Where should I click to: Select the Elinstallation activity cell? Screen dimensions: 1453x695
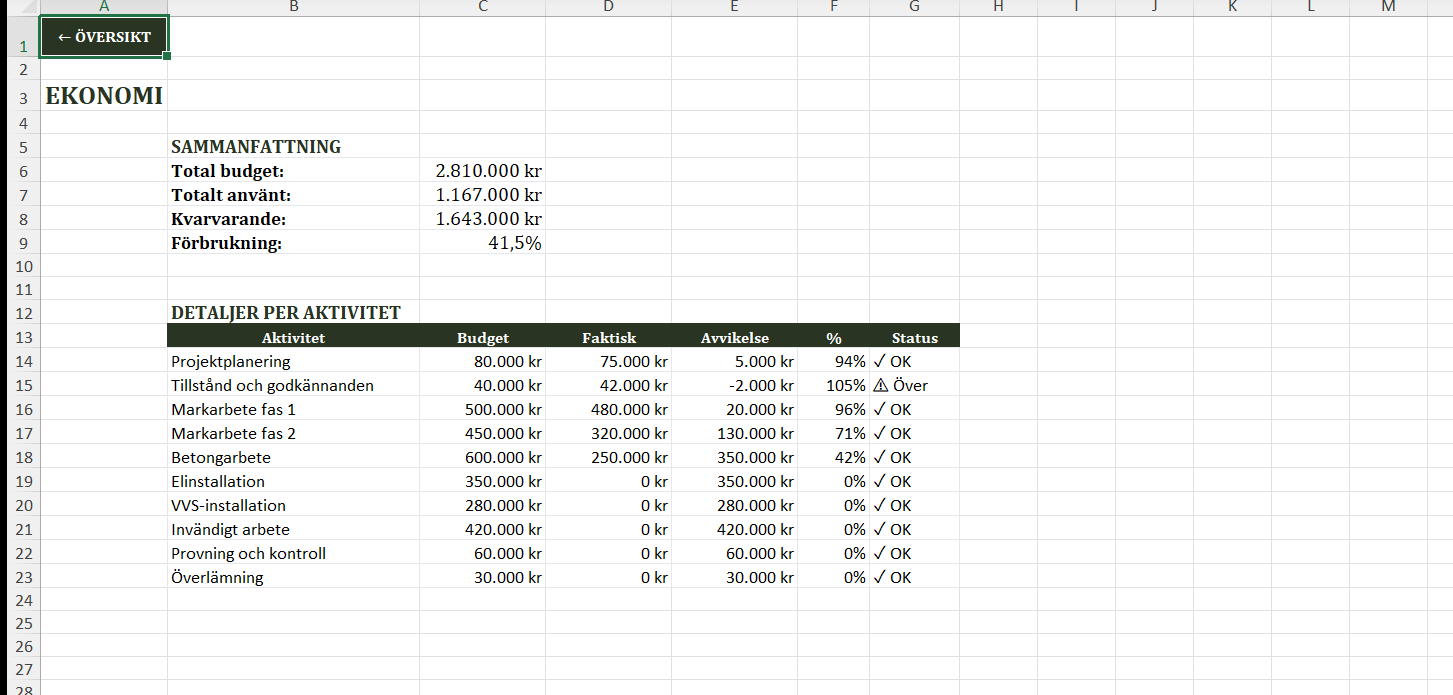pyautogui.click(x=293, y=481)
